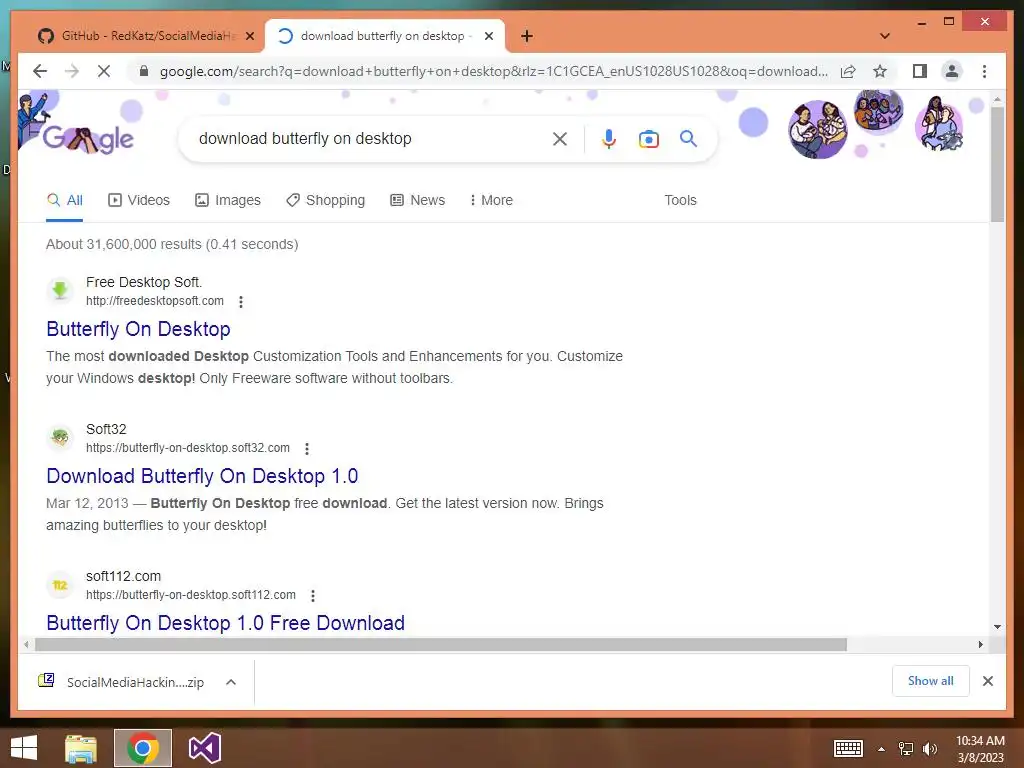The width and height of the screenshot is (1024, 768).
Task: Switch to News results
Action: point(417,200)
